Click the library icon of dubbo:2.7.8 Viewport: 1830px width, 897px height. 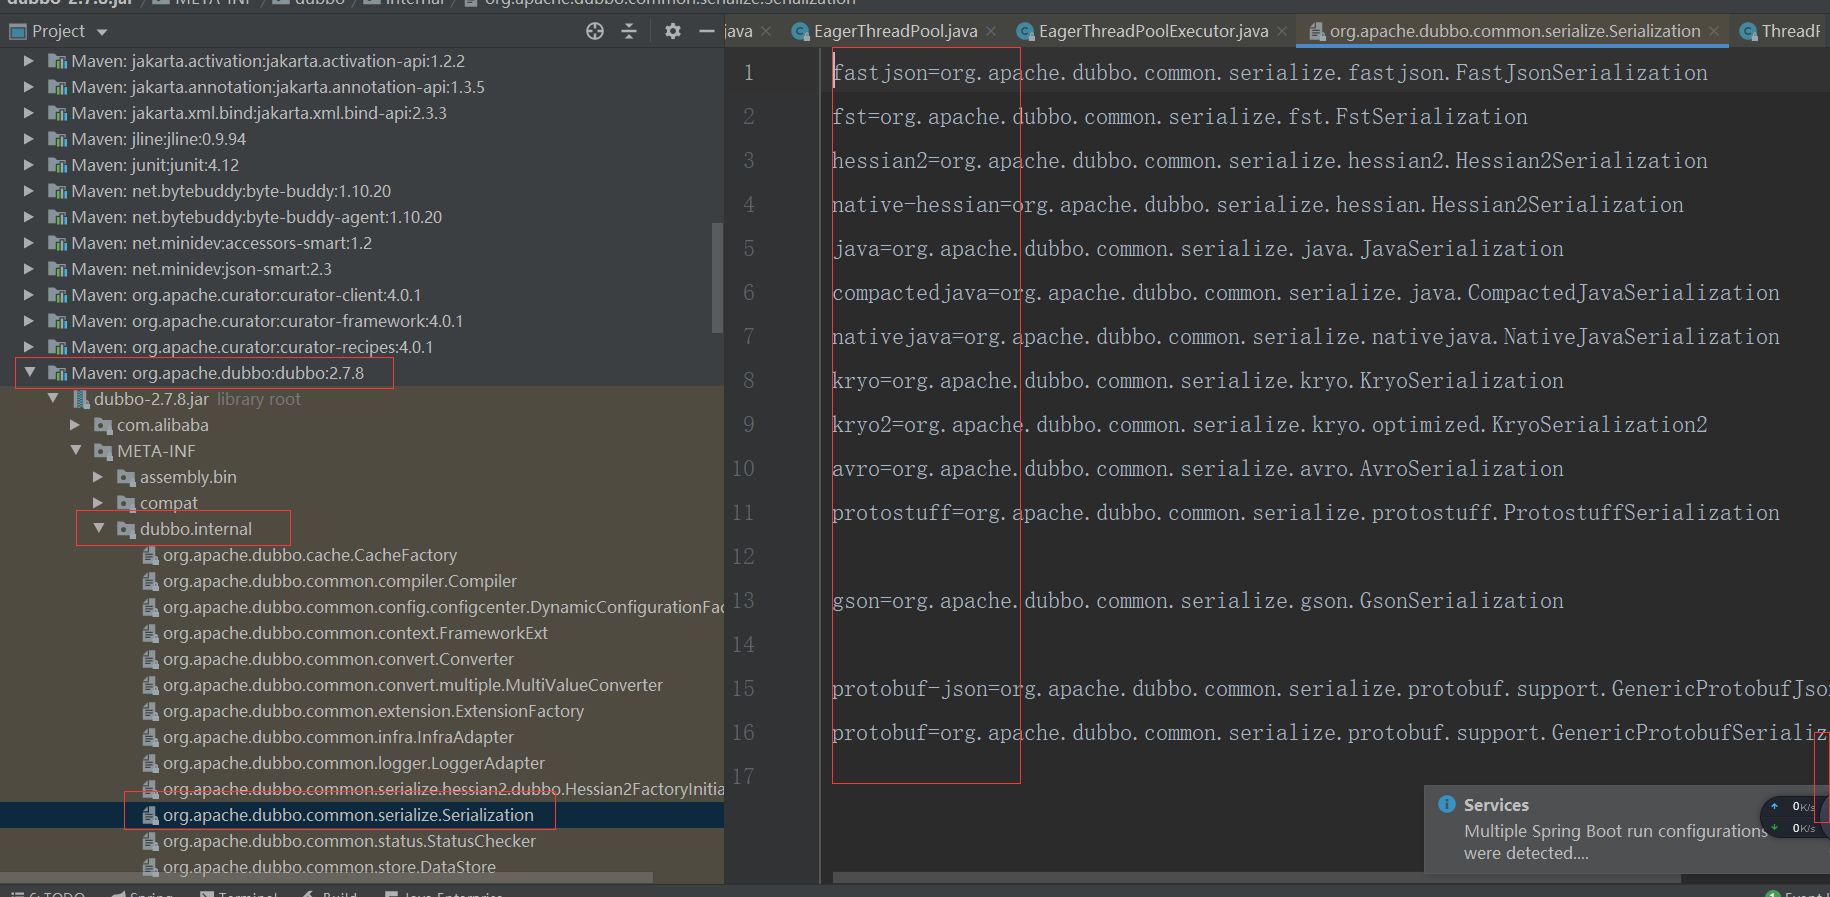[x=58, y=373]
